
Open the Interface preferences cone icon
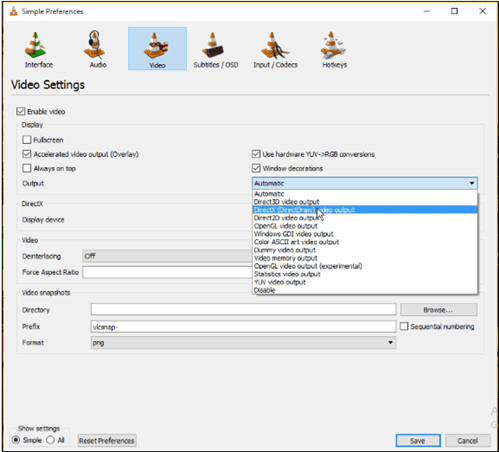[x=35, y=45]
